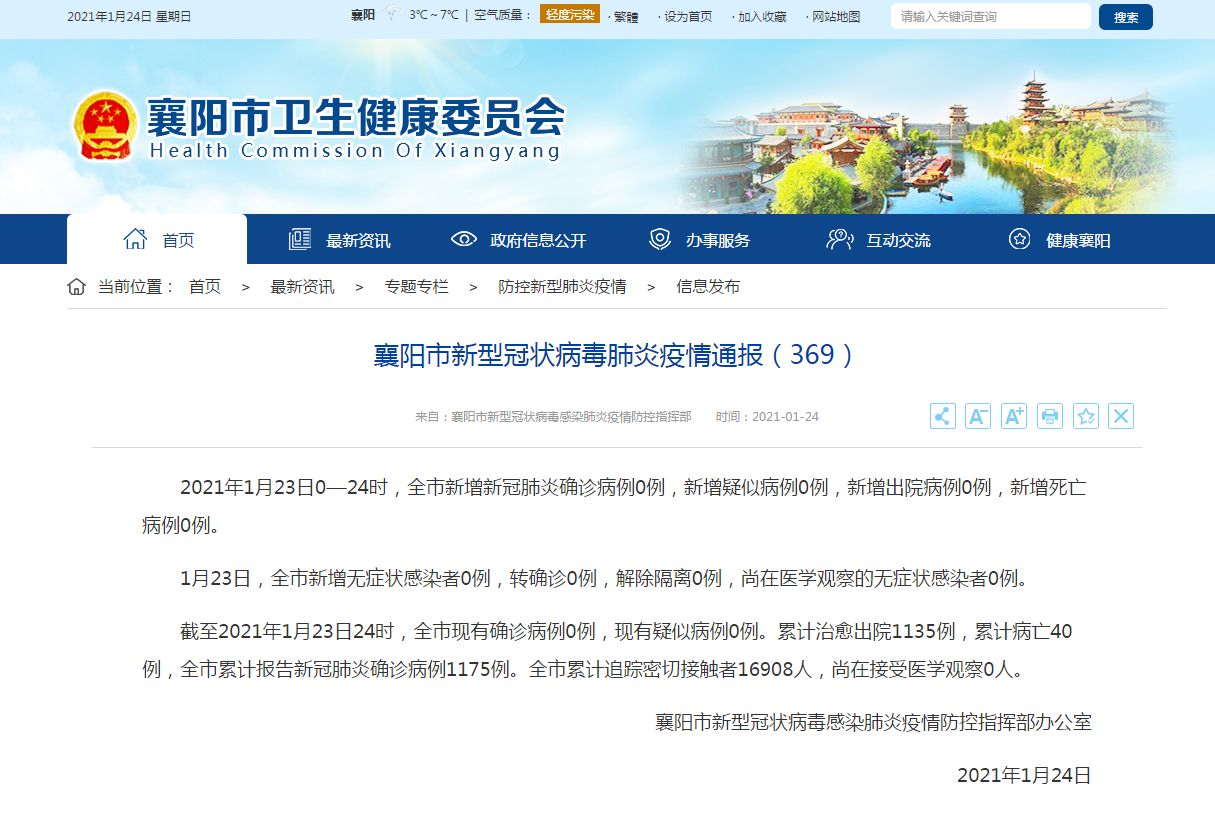
Task: Go to 信息发布 in the breadcrumb
Action: click(708, 287)
